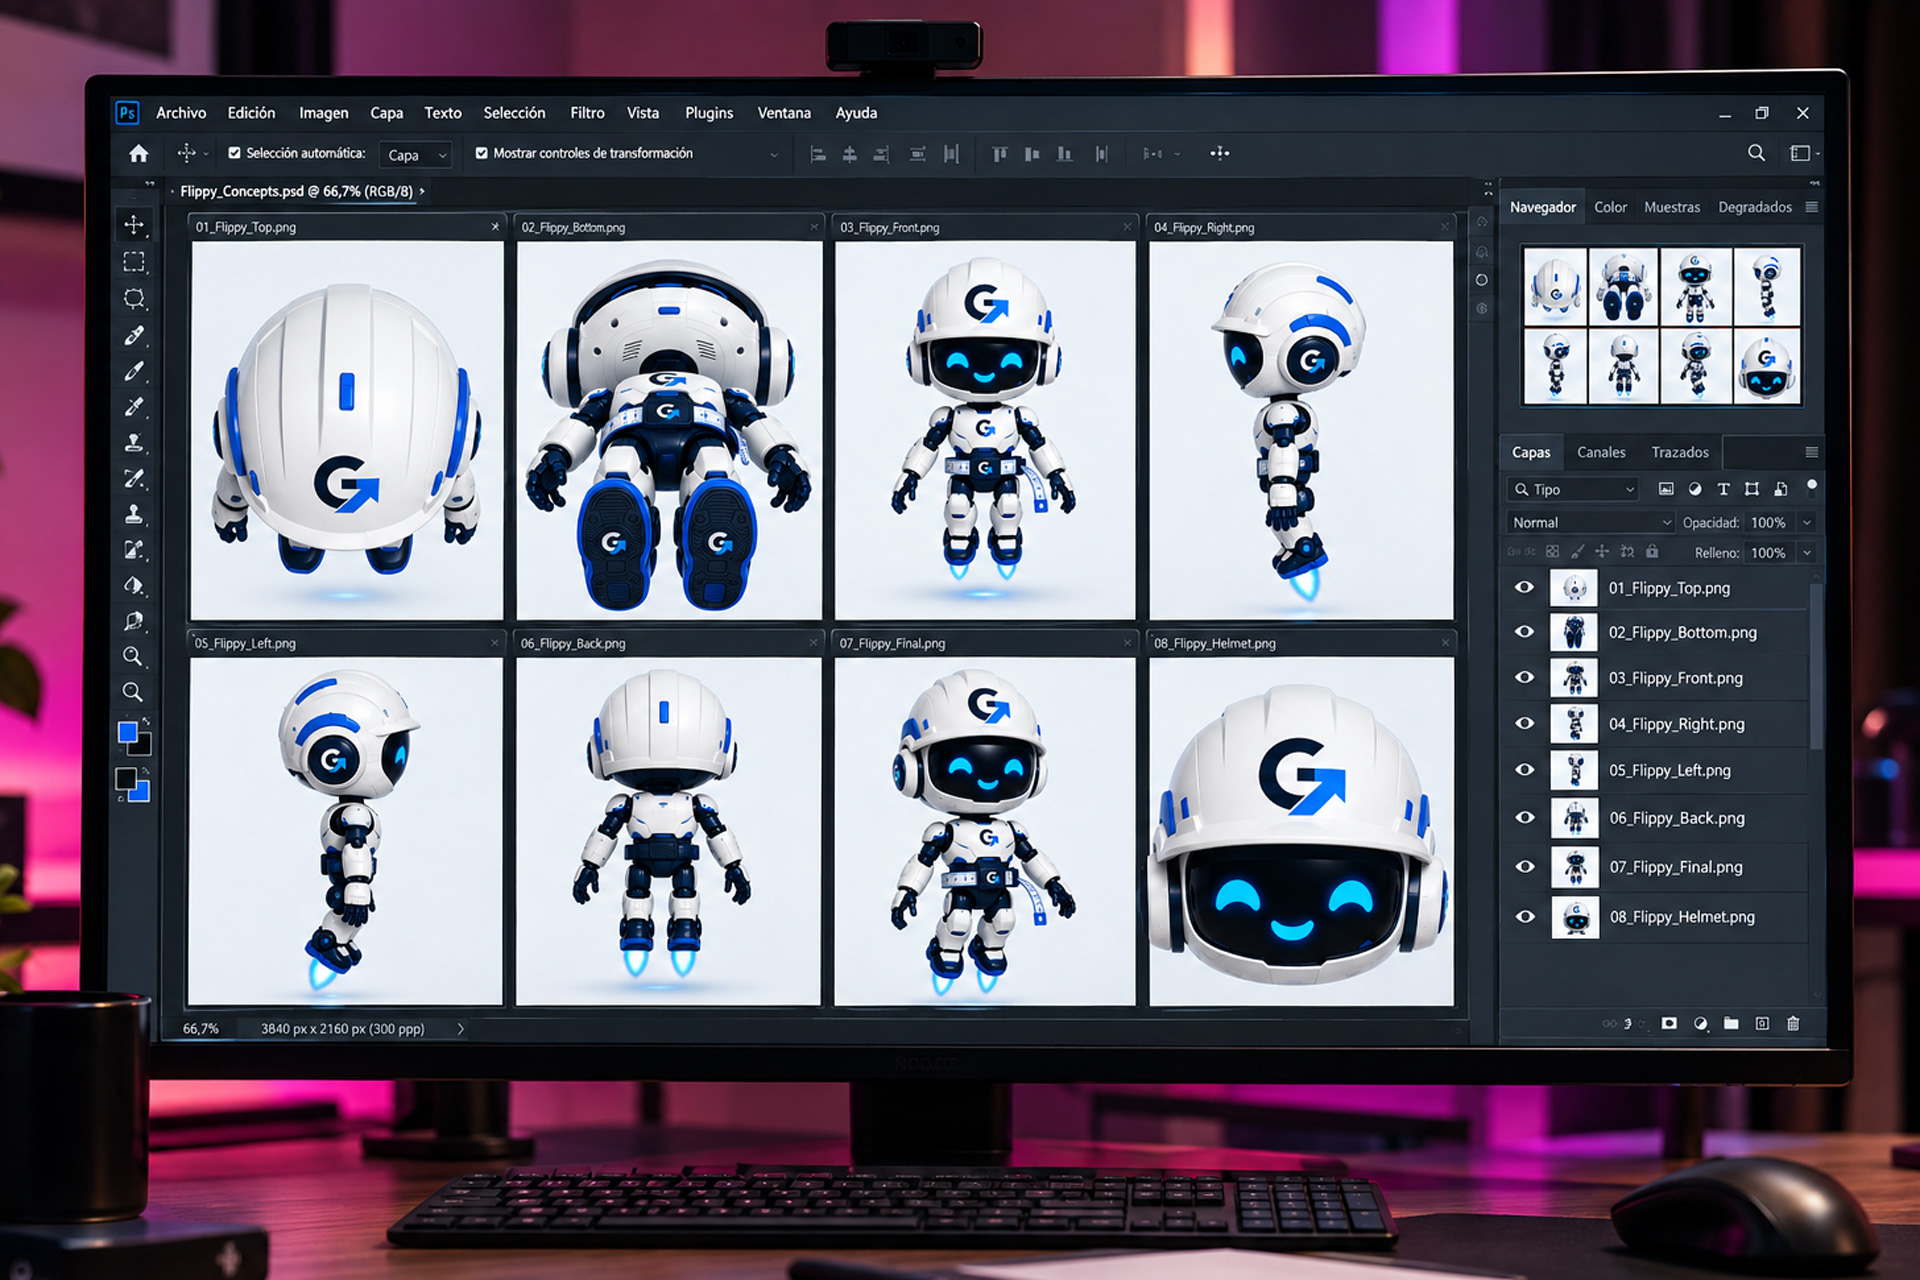Filter layers by smart objects icon
Viewport: 1920px width, 1280px height.
tap(1780, 489)
